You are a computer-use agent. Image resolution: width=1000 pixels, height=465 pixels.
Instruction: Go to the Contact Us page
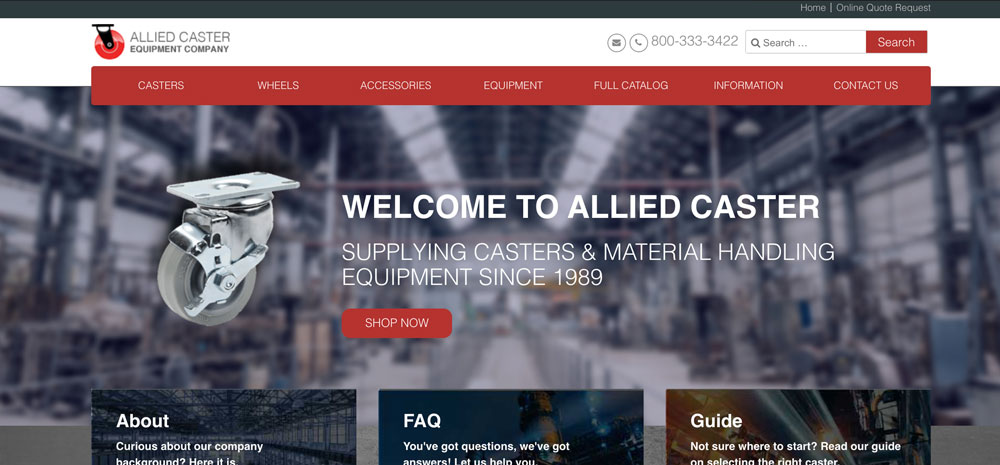pos(865,85)
